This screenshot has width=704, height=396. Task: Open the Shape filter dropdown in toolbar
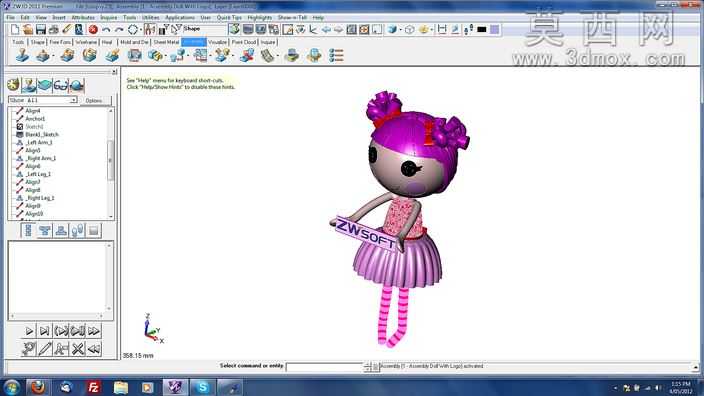click(x=204, y=29)
